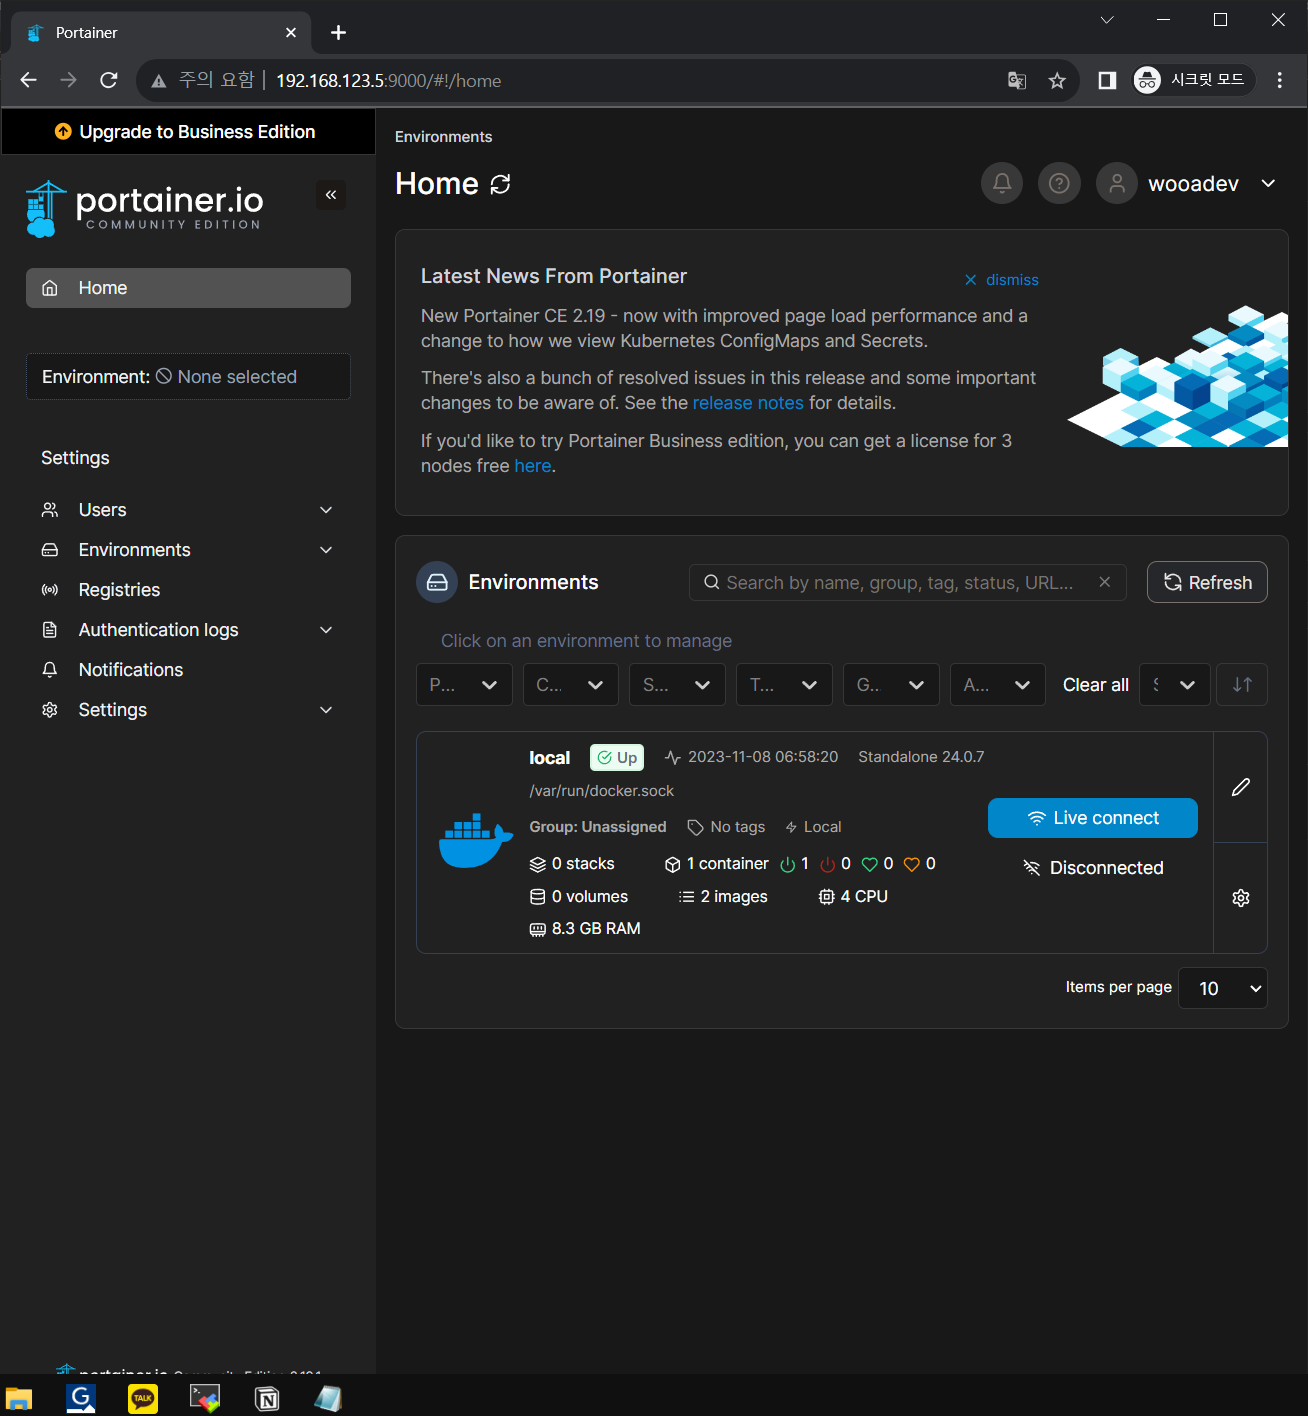Screen dimensions: 1308x1416
Task: Click the Environments breadcrumb
Action: click(x=444, y=137)
